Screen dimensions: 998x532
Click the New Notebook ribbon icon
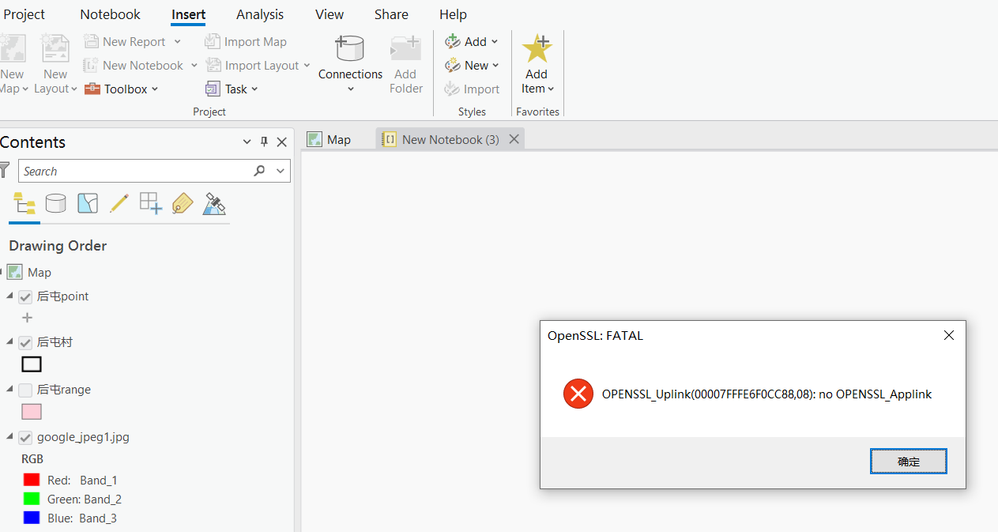pos(91,65)
